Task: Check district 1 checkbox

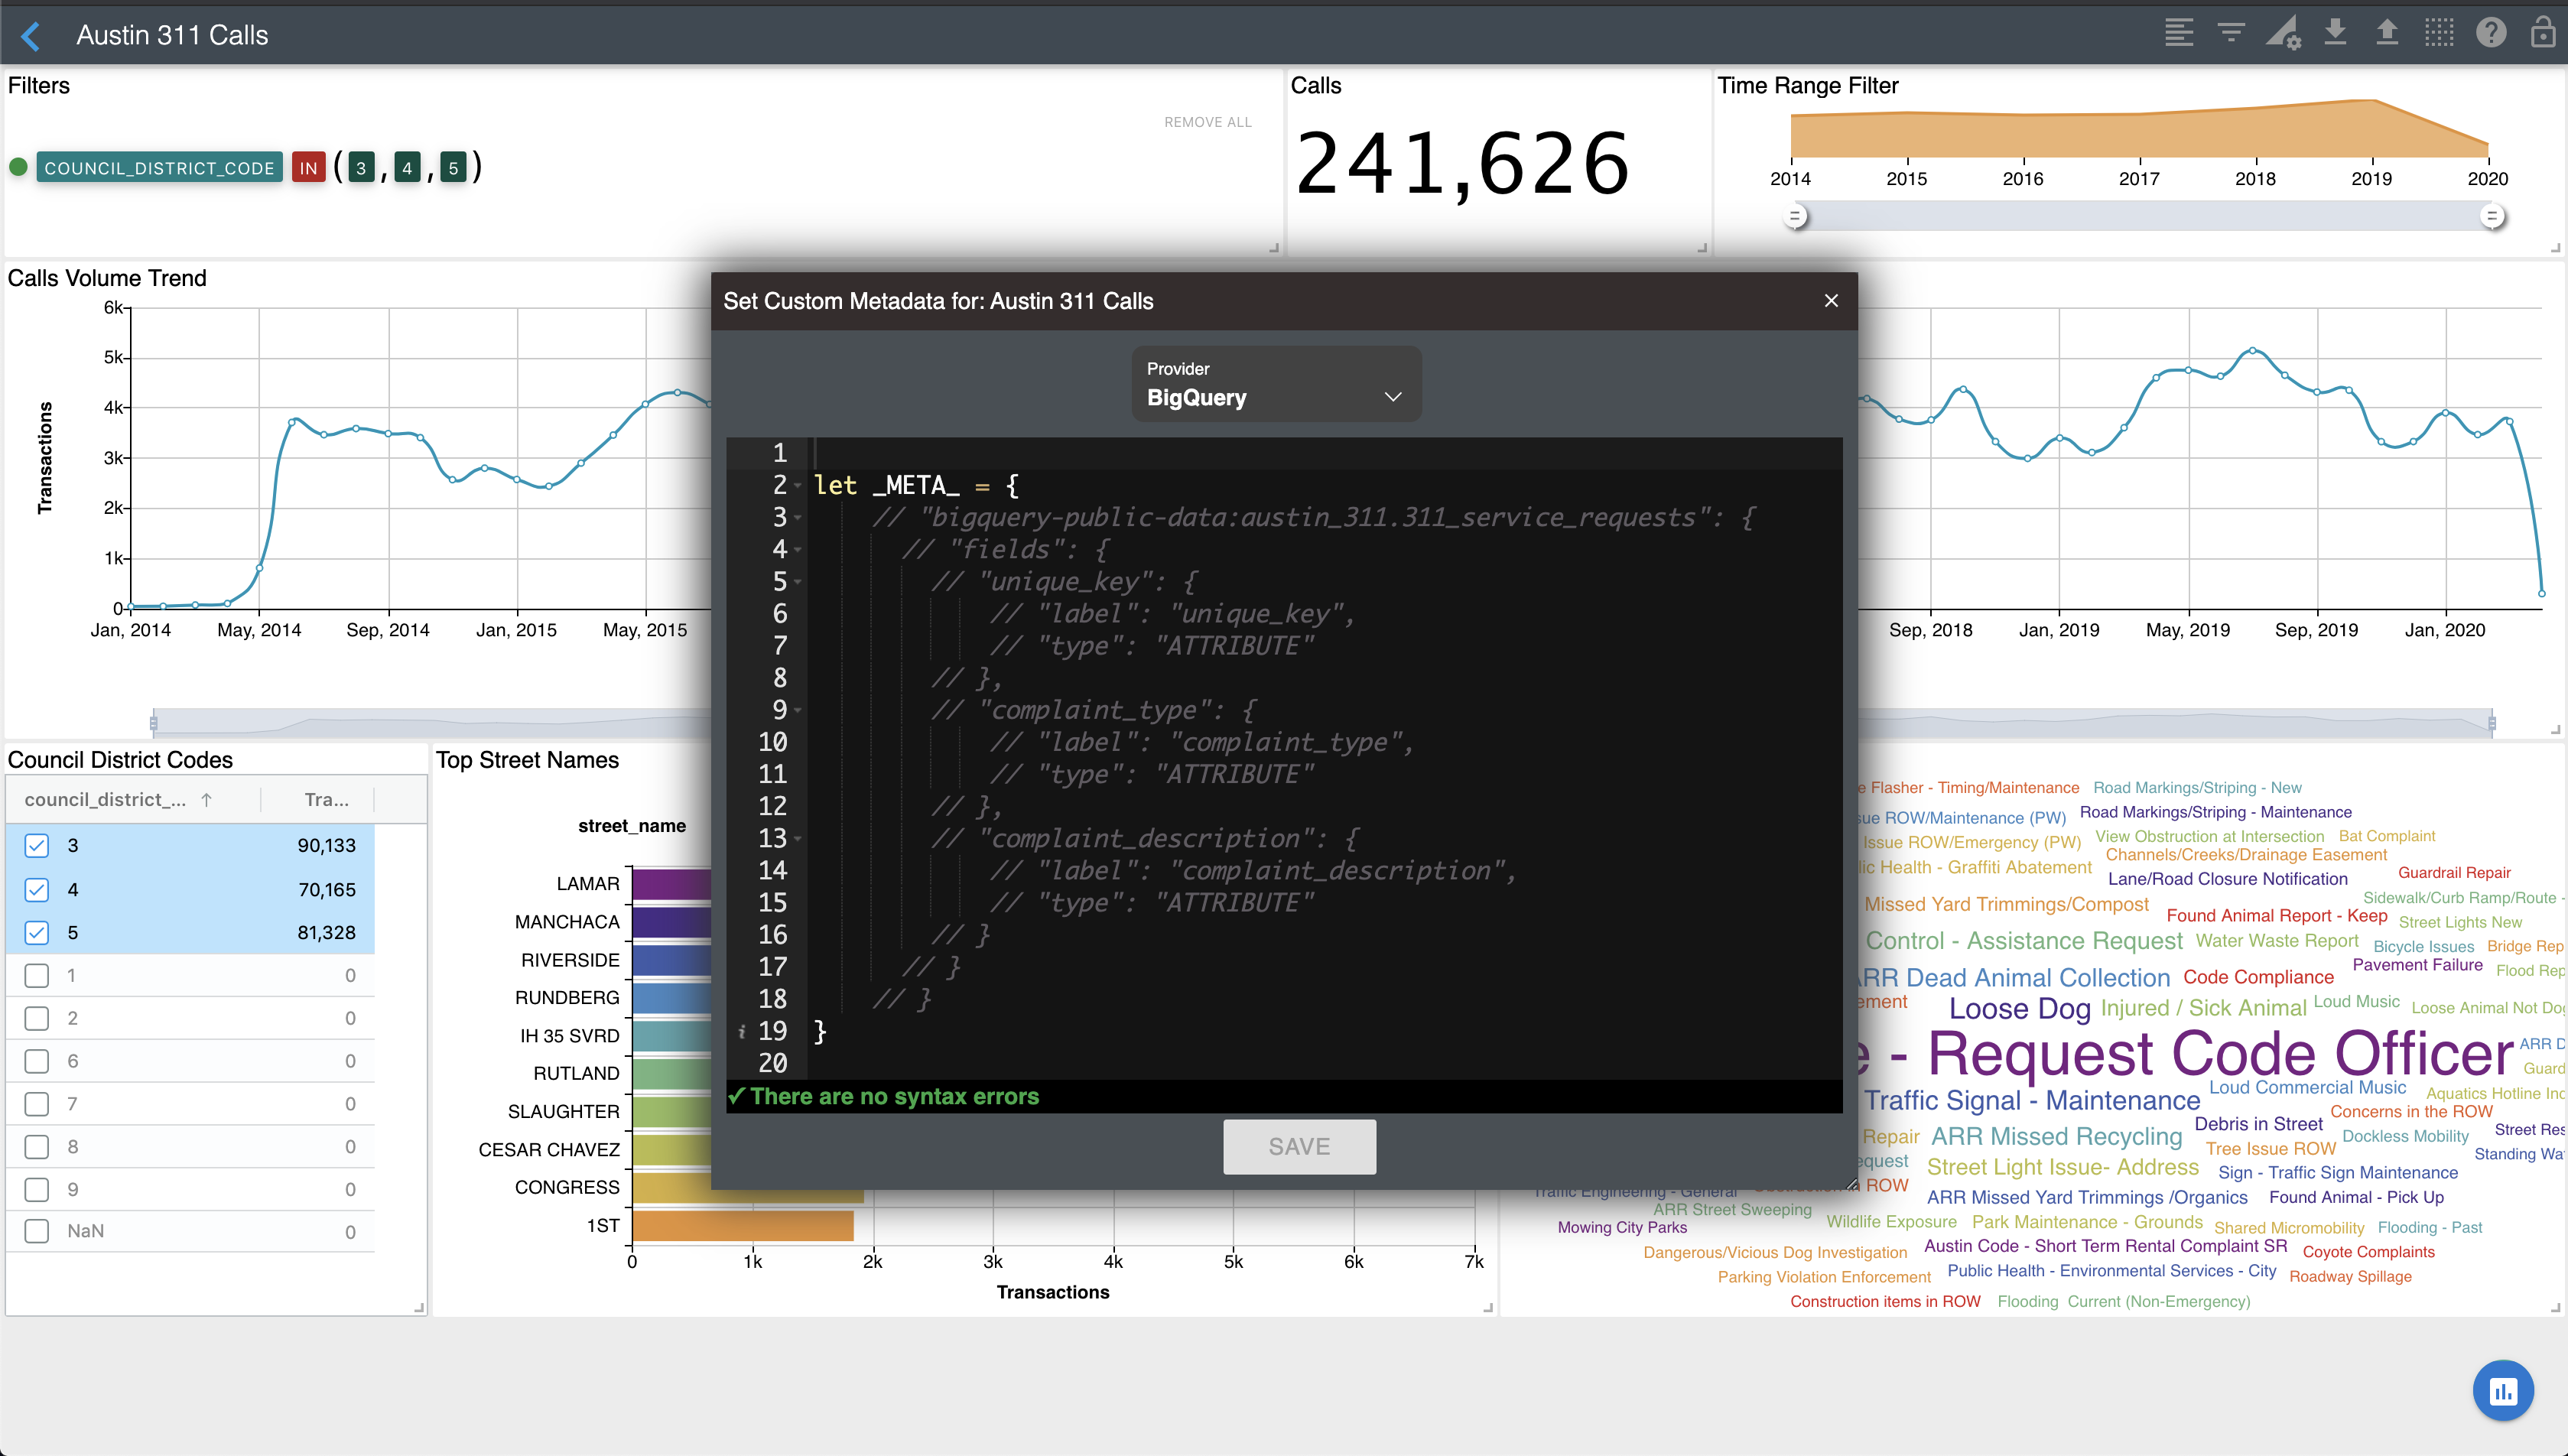Action: click(x=37, y=976)
